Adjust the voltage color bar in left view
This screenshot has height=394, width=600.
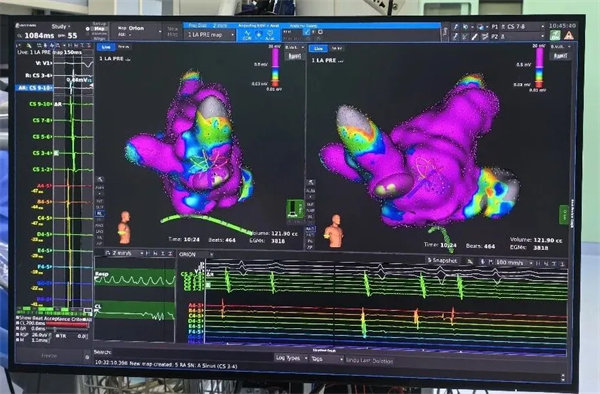[275, 67]
